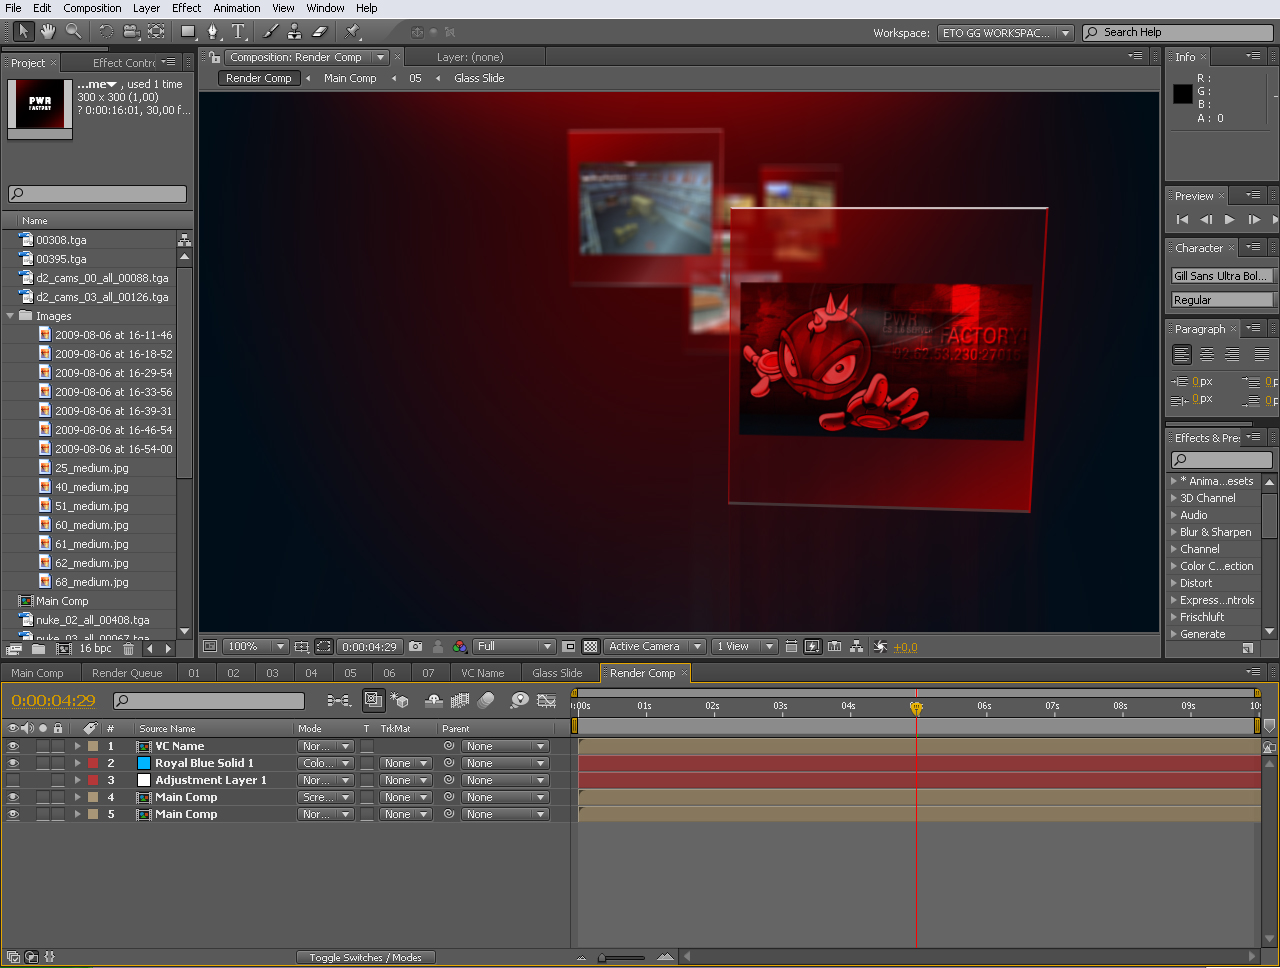This screenshot has height=968, width=1280.
Task: Switch to the Glass Slide timeline tab
Action: pyautogui.click(x=557, y=673)
